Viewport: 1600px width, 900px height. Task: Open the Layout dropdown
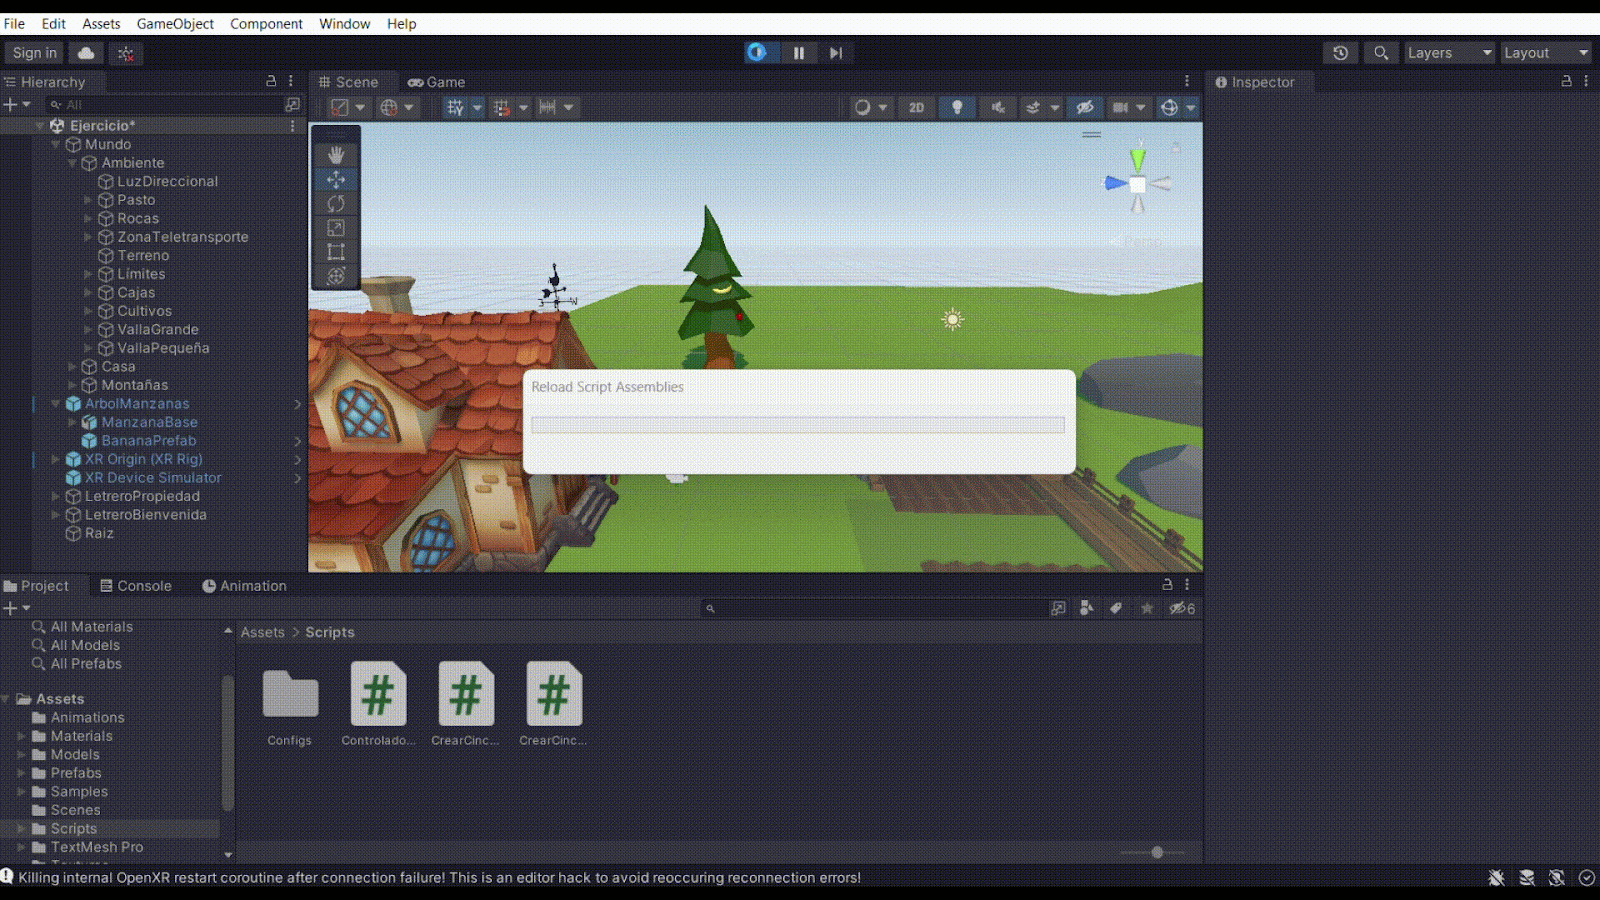(1545, 53)
